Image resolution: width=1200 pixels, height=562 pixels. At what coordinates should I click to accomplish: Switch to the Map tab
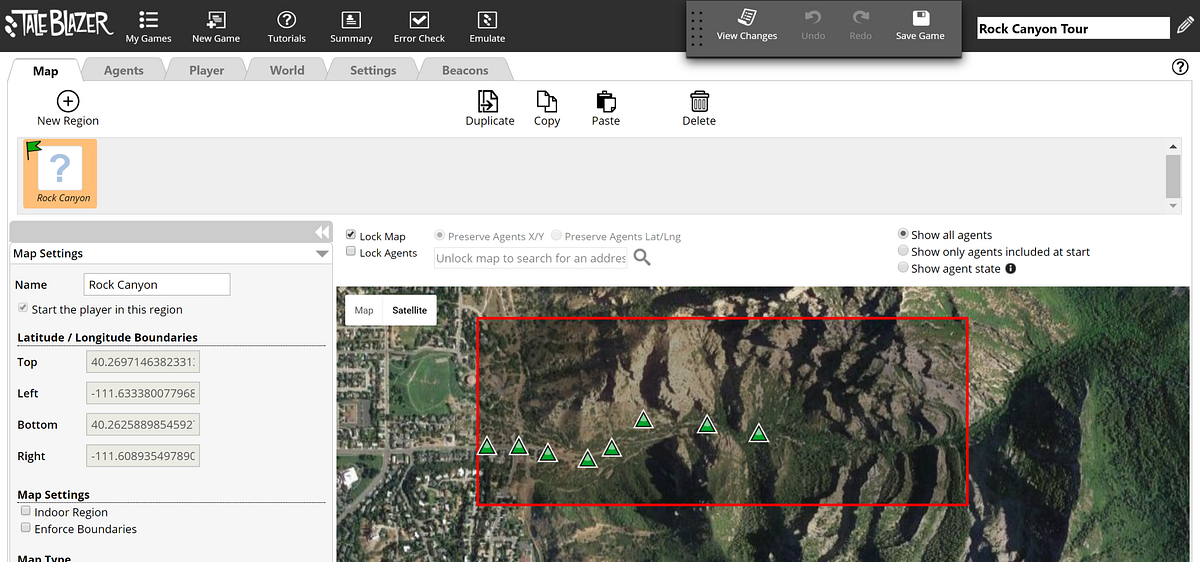point(46,70)
